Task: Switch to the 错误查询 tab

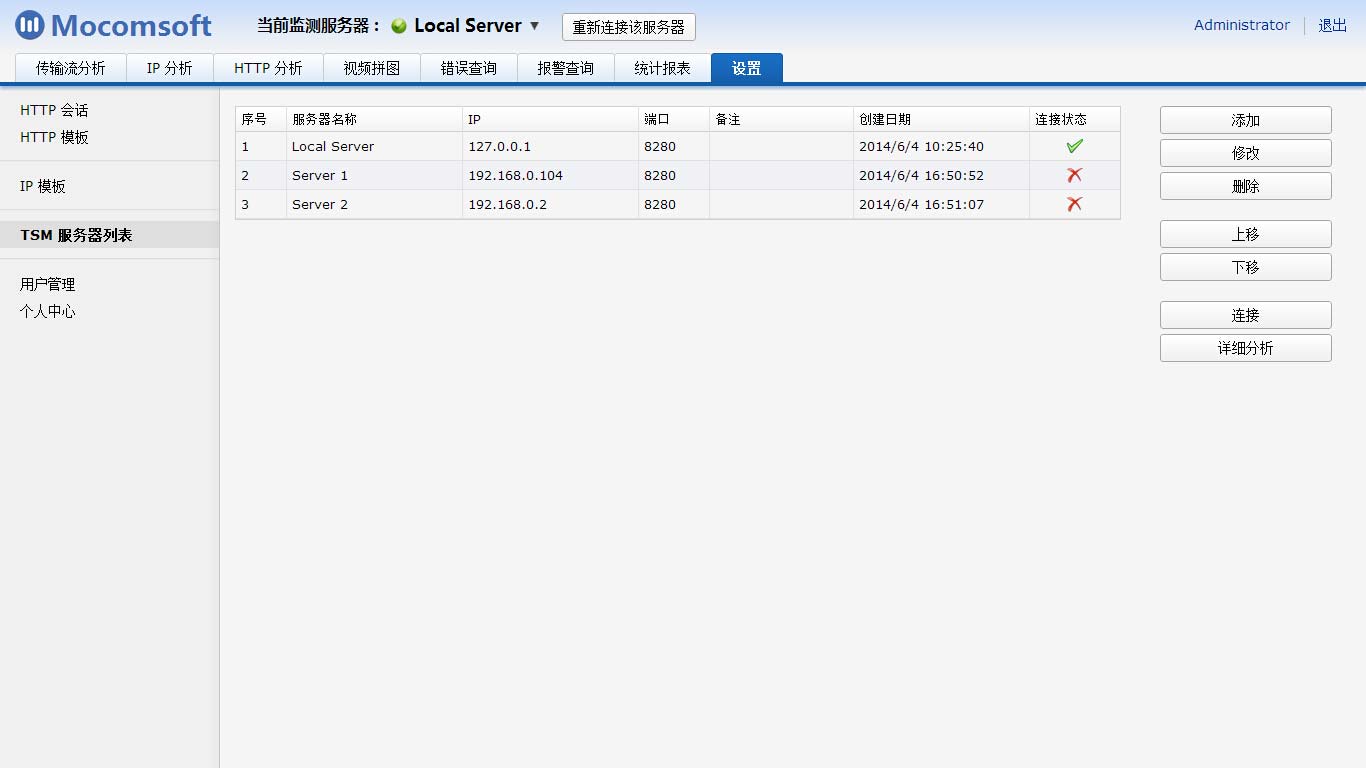Action: pos(468,67)
